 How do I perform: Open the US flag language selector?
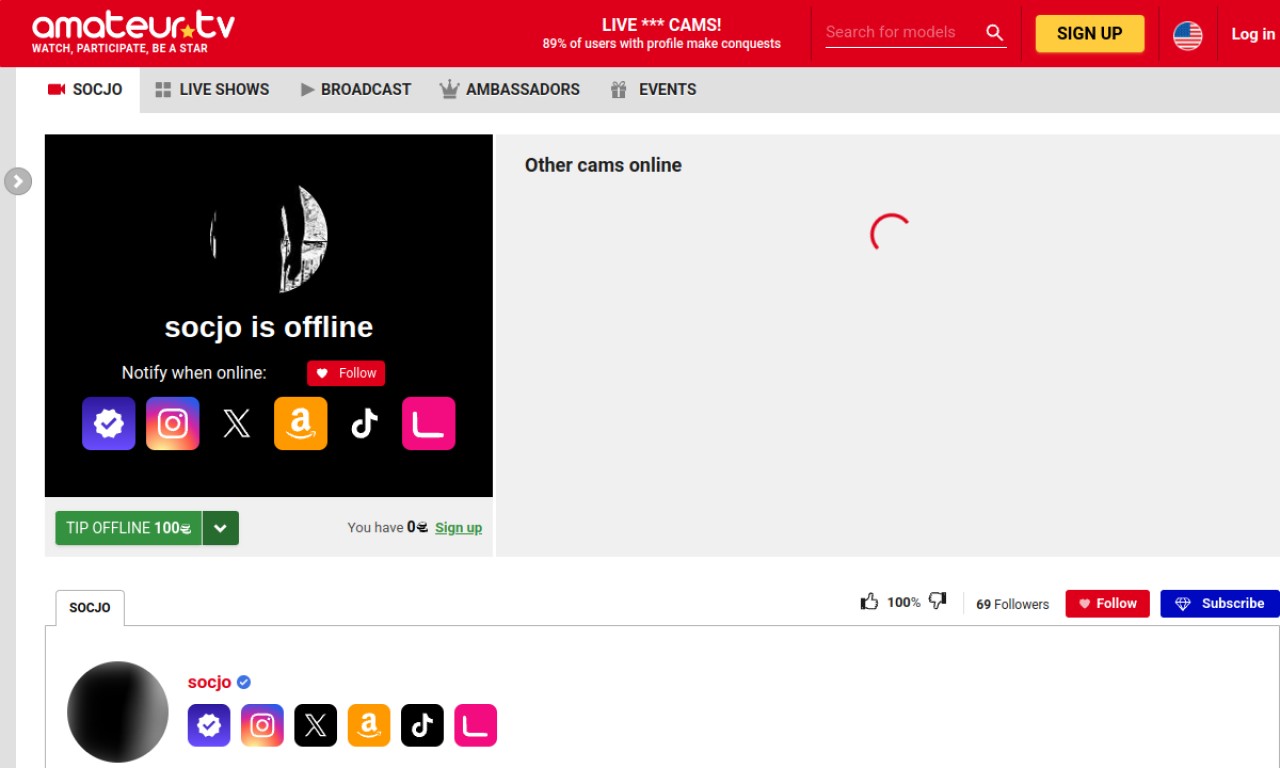tap(1187, 35)
